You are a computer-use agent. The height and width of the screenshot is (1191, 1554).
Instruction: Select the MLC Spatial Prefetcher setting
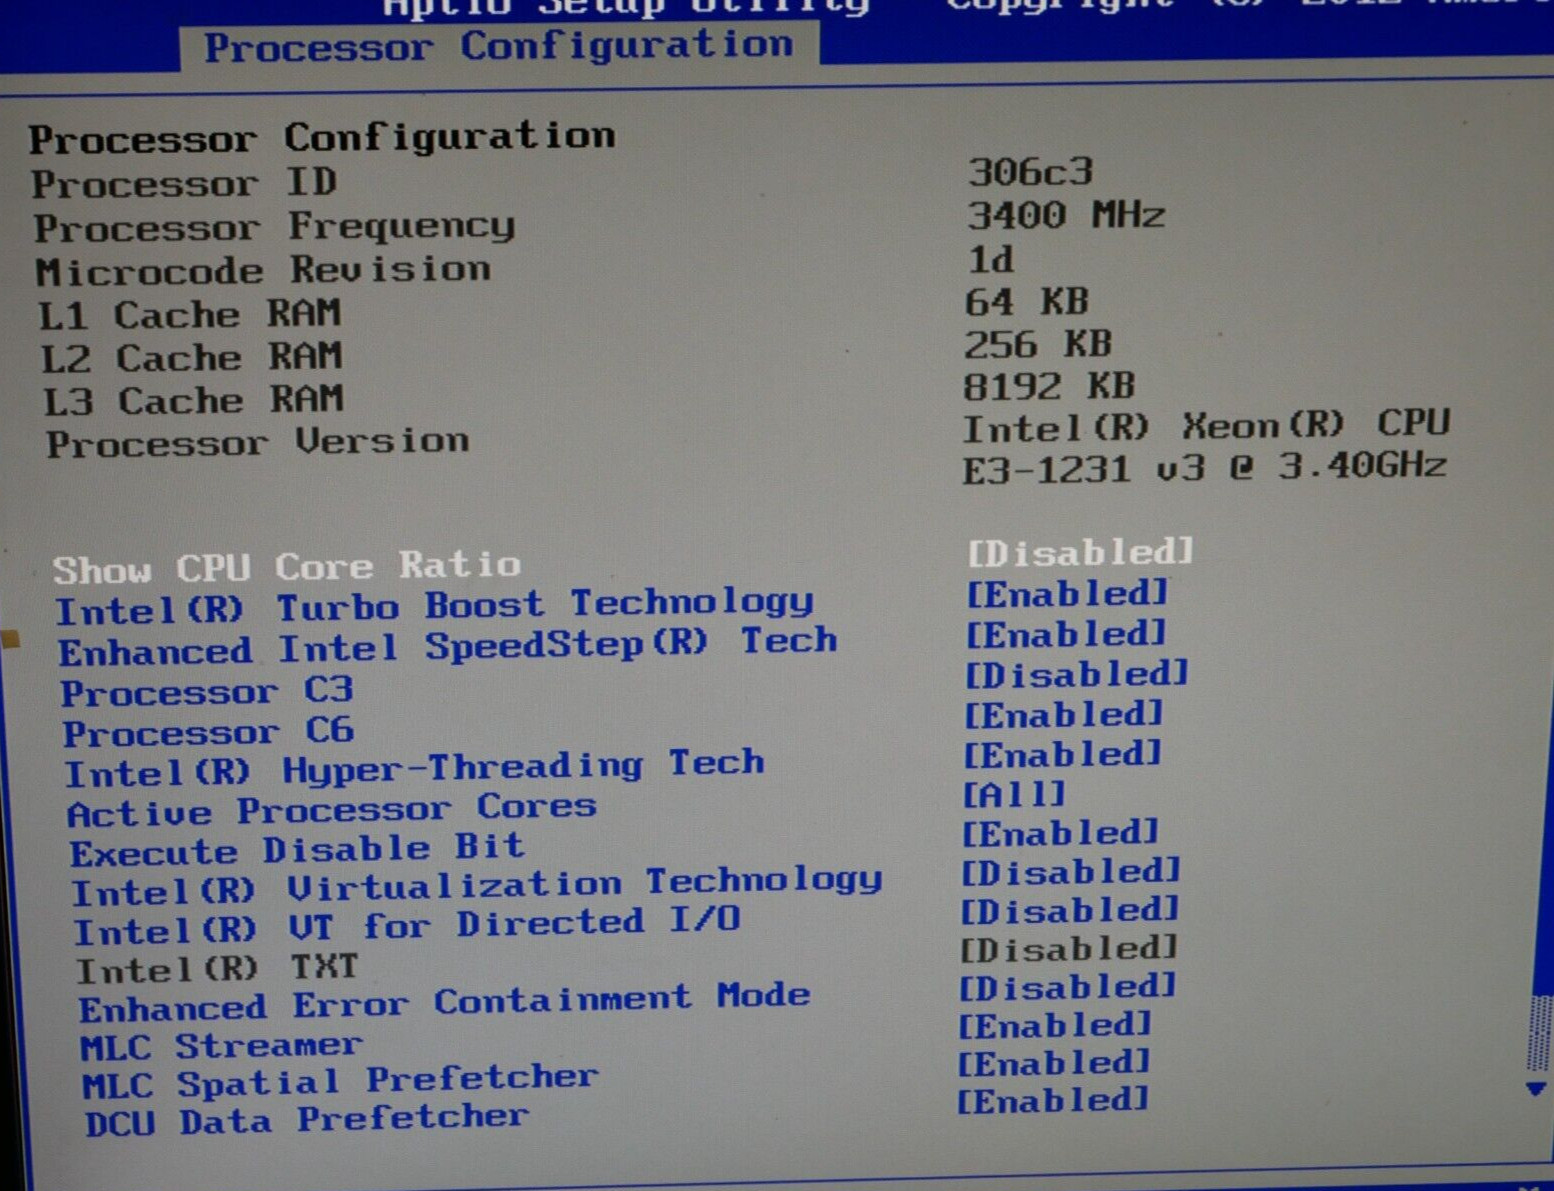(340, 1081)
